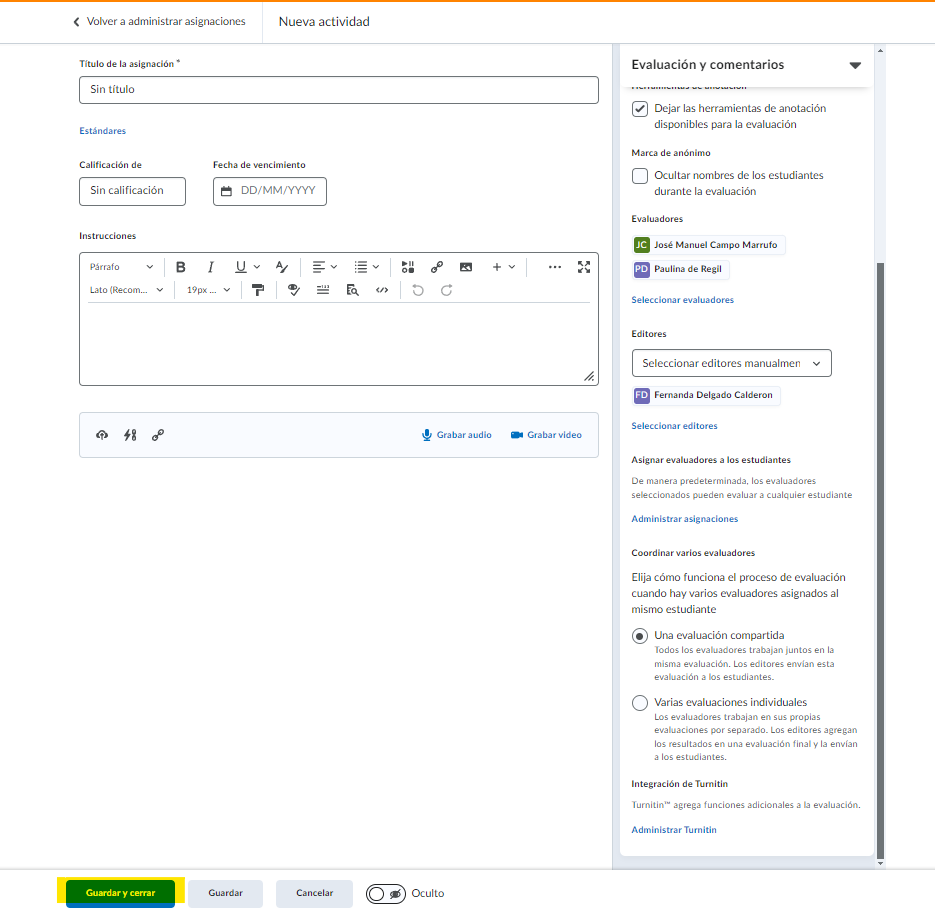Screen dimensions: 935x916
Task: Click the format painter icon
Action: coord(258,290)
